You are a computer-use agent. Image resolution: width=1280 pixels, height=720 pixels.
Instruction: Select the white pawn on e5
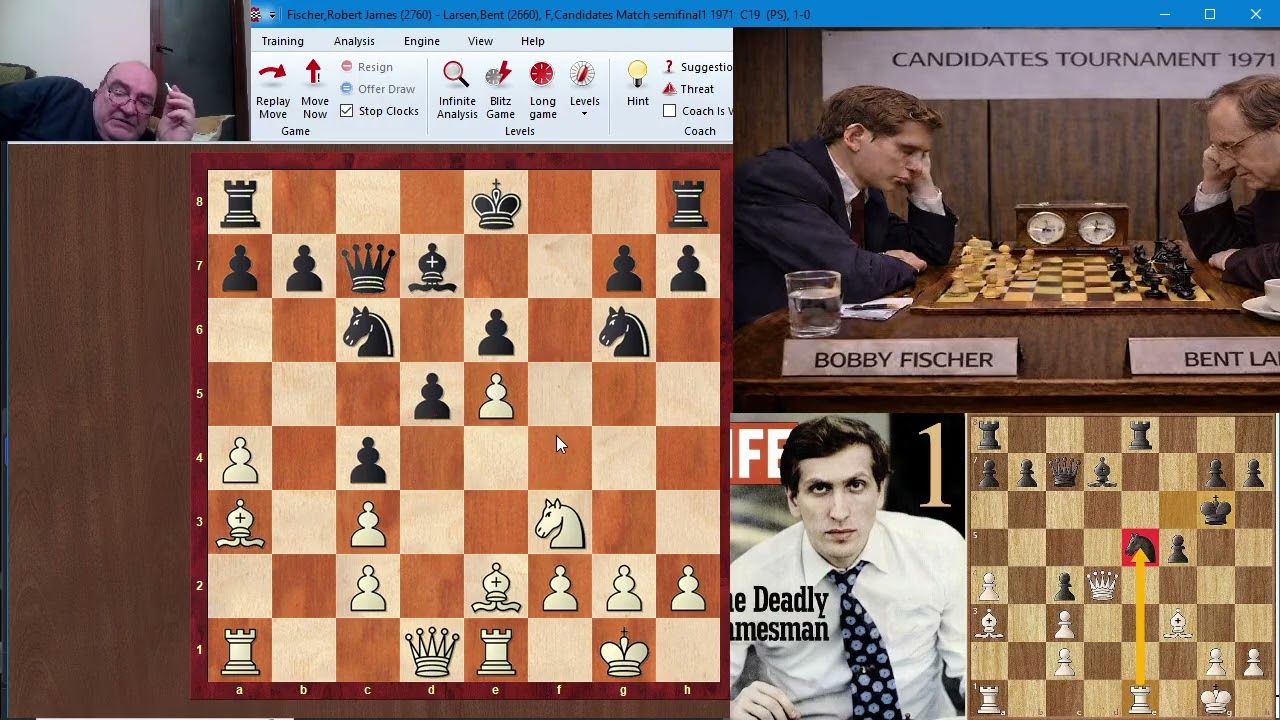(x=496, y=394)
